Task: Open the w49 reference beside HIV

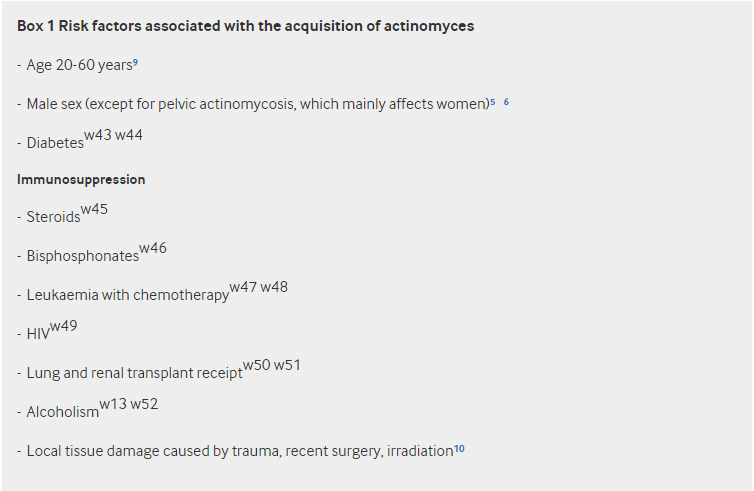Action: click(63, 326)
